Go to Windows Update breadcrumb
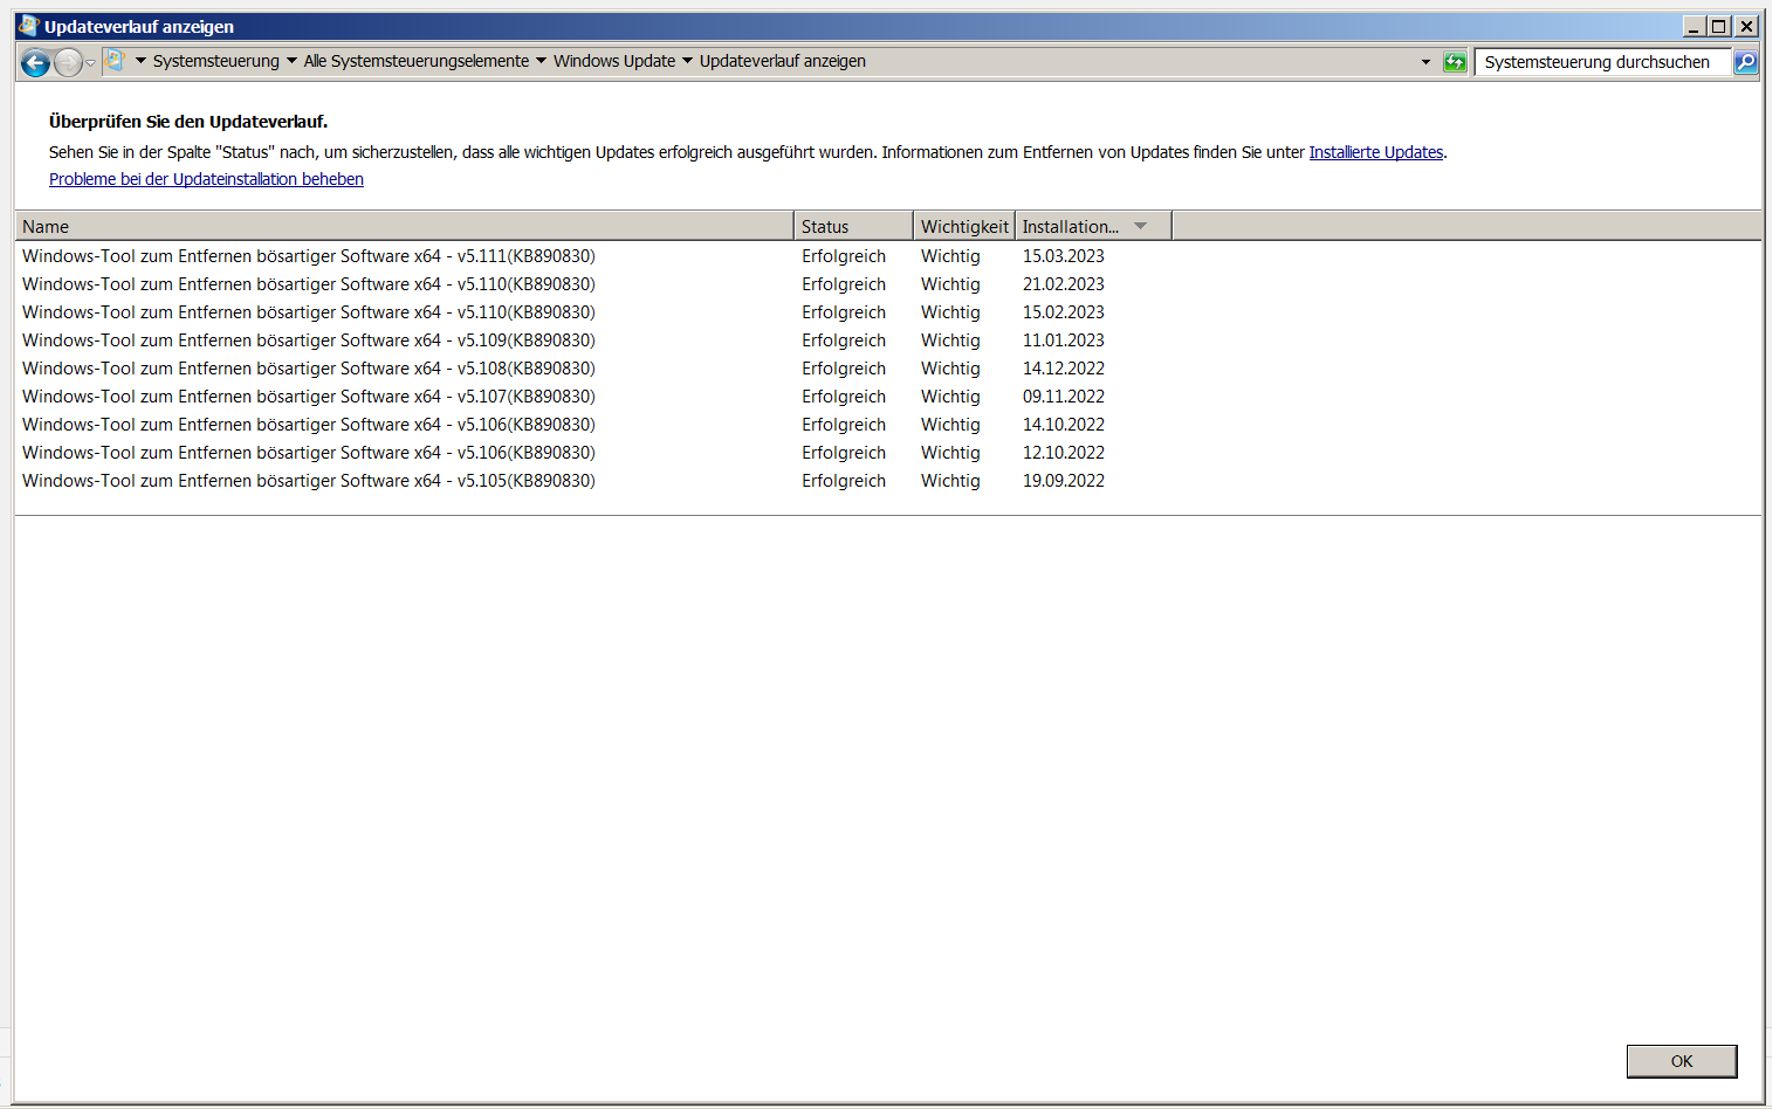 pyautogui.click(x=614, y=61)
